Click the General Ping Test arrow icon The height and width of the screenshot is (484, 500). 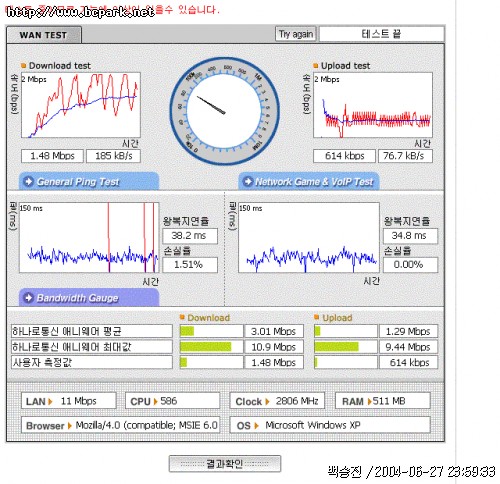(29, 181)
